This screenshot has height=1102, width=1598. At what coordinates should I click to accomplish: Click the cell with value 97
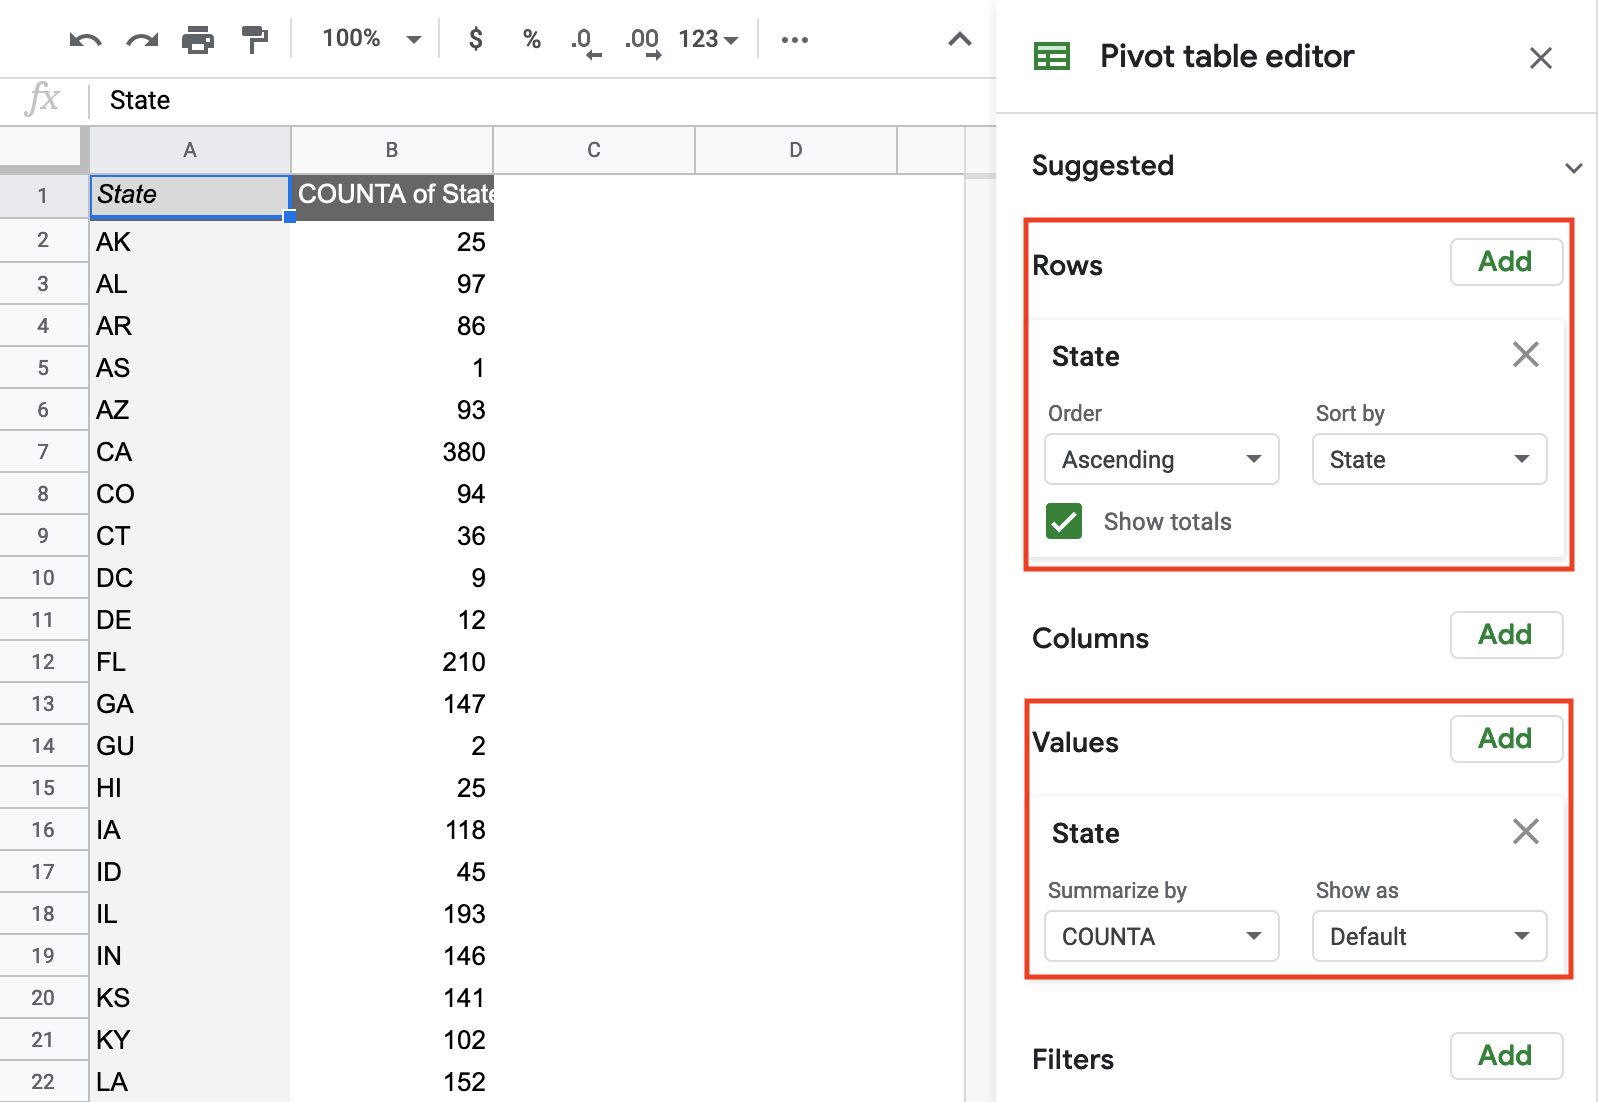point(392,284)
